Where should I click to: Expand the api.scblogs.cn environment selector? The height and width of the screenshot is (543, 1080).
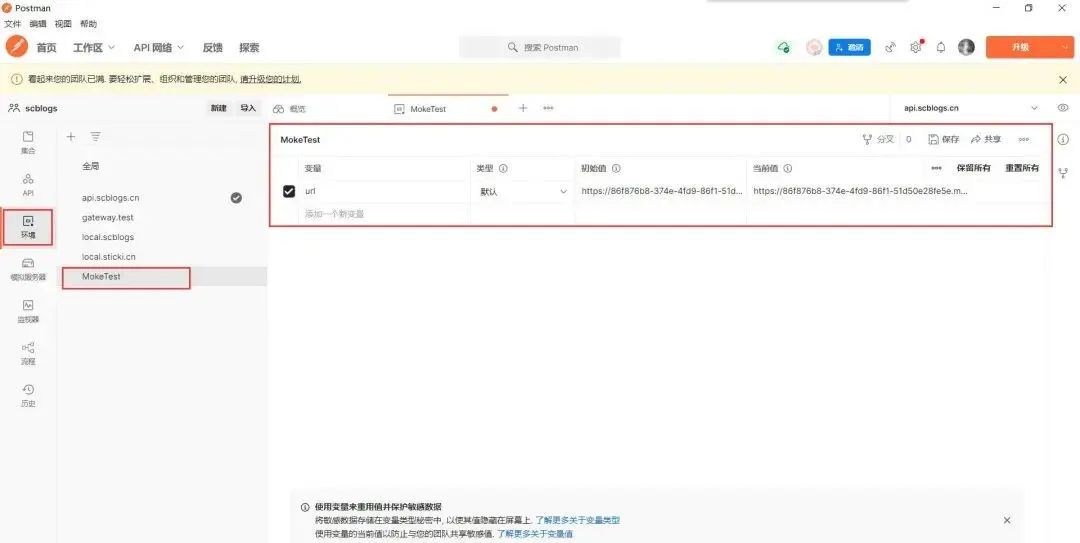1034,108
